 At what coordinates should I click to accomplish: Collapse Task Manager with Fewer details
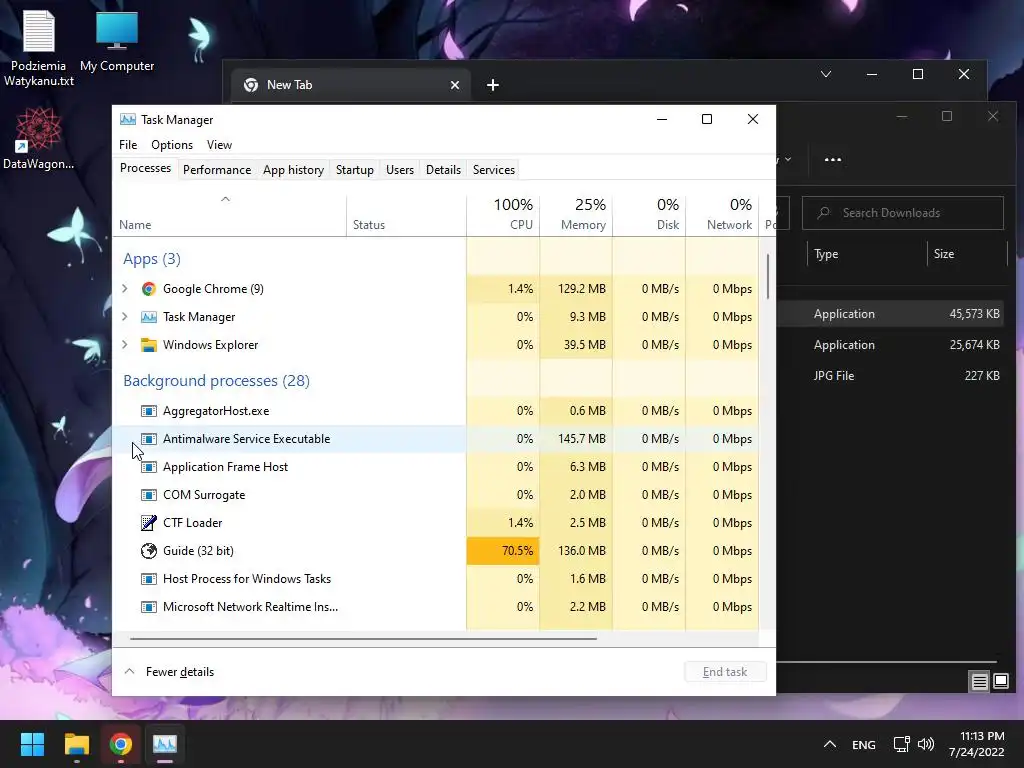(169, 671)
